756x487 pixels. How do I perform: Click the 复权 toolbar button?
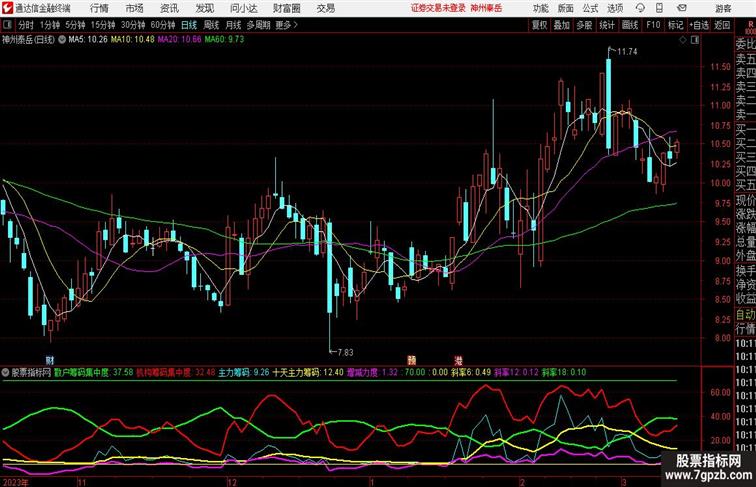point(540,25)
